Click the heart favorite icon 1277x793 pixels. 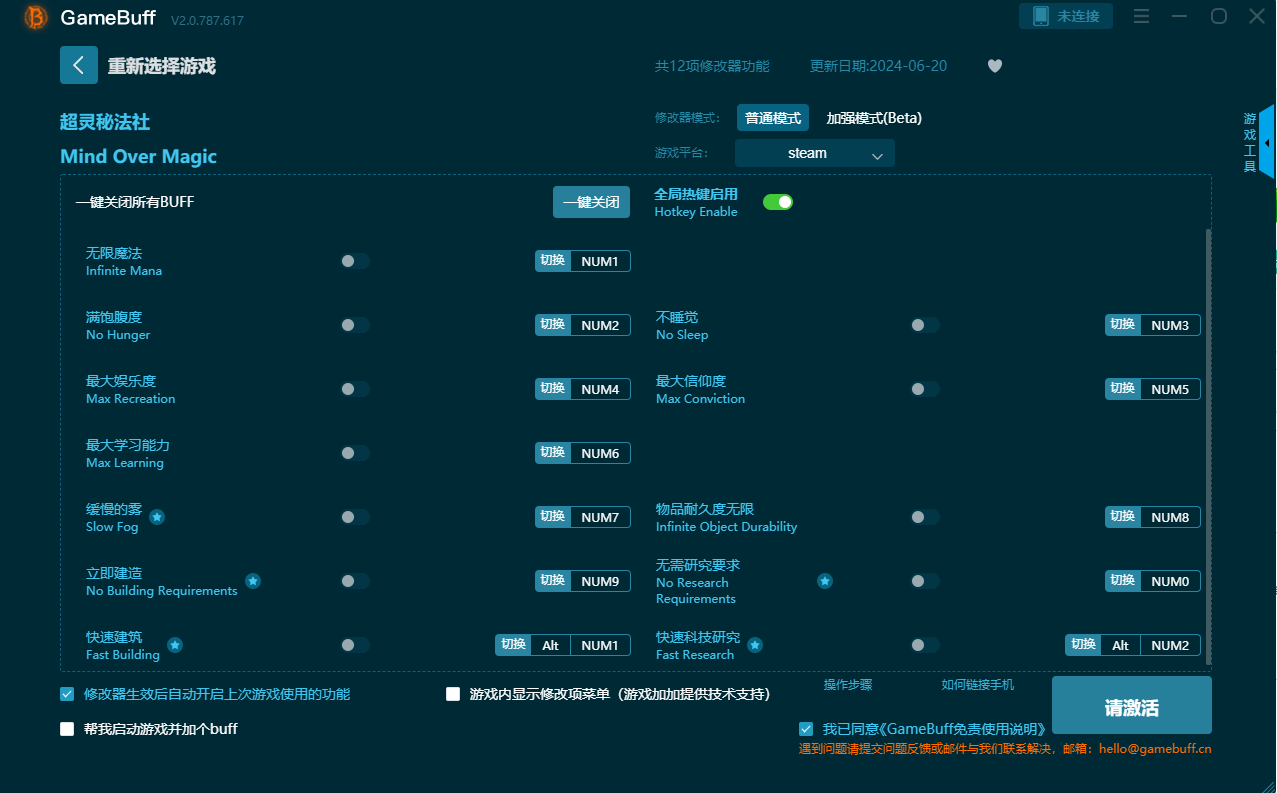point(995,66)
